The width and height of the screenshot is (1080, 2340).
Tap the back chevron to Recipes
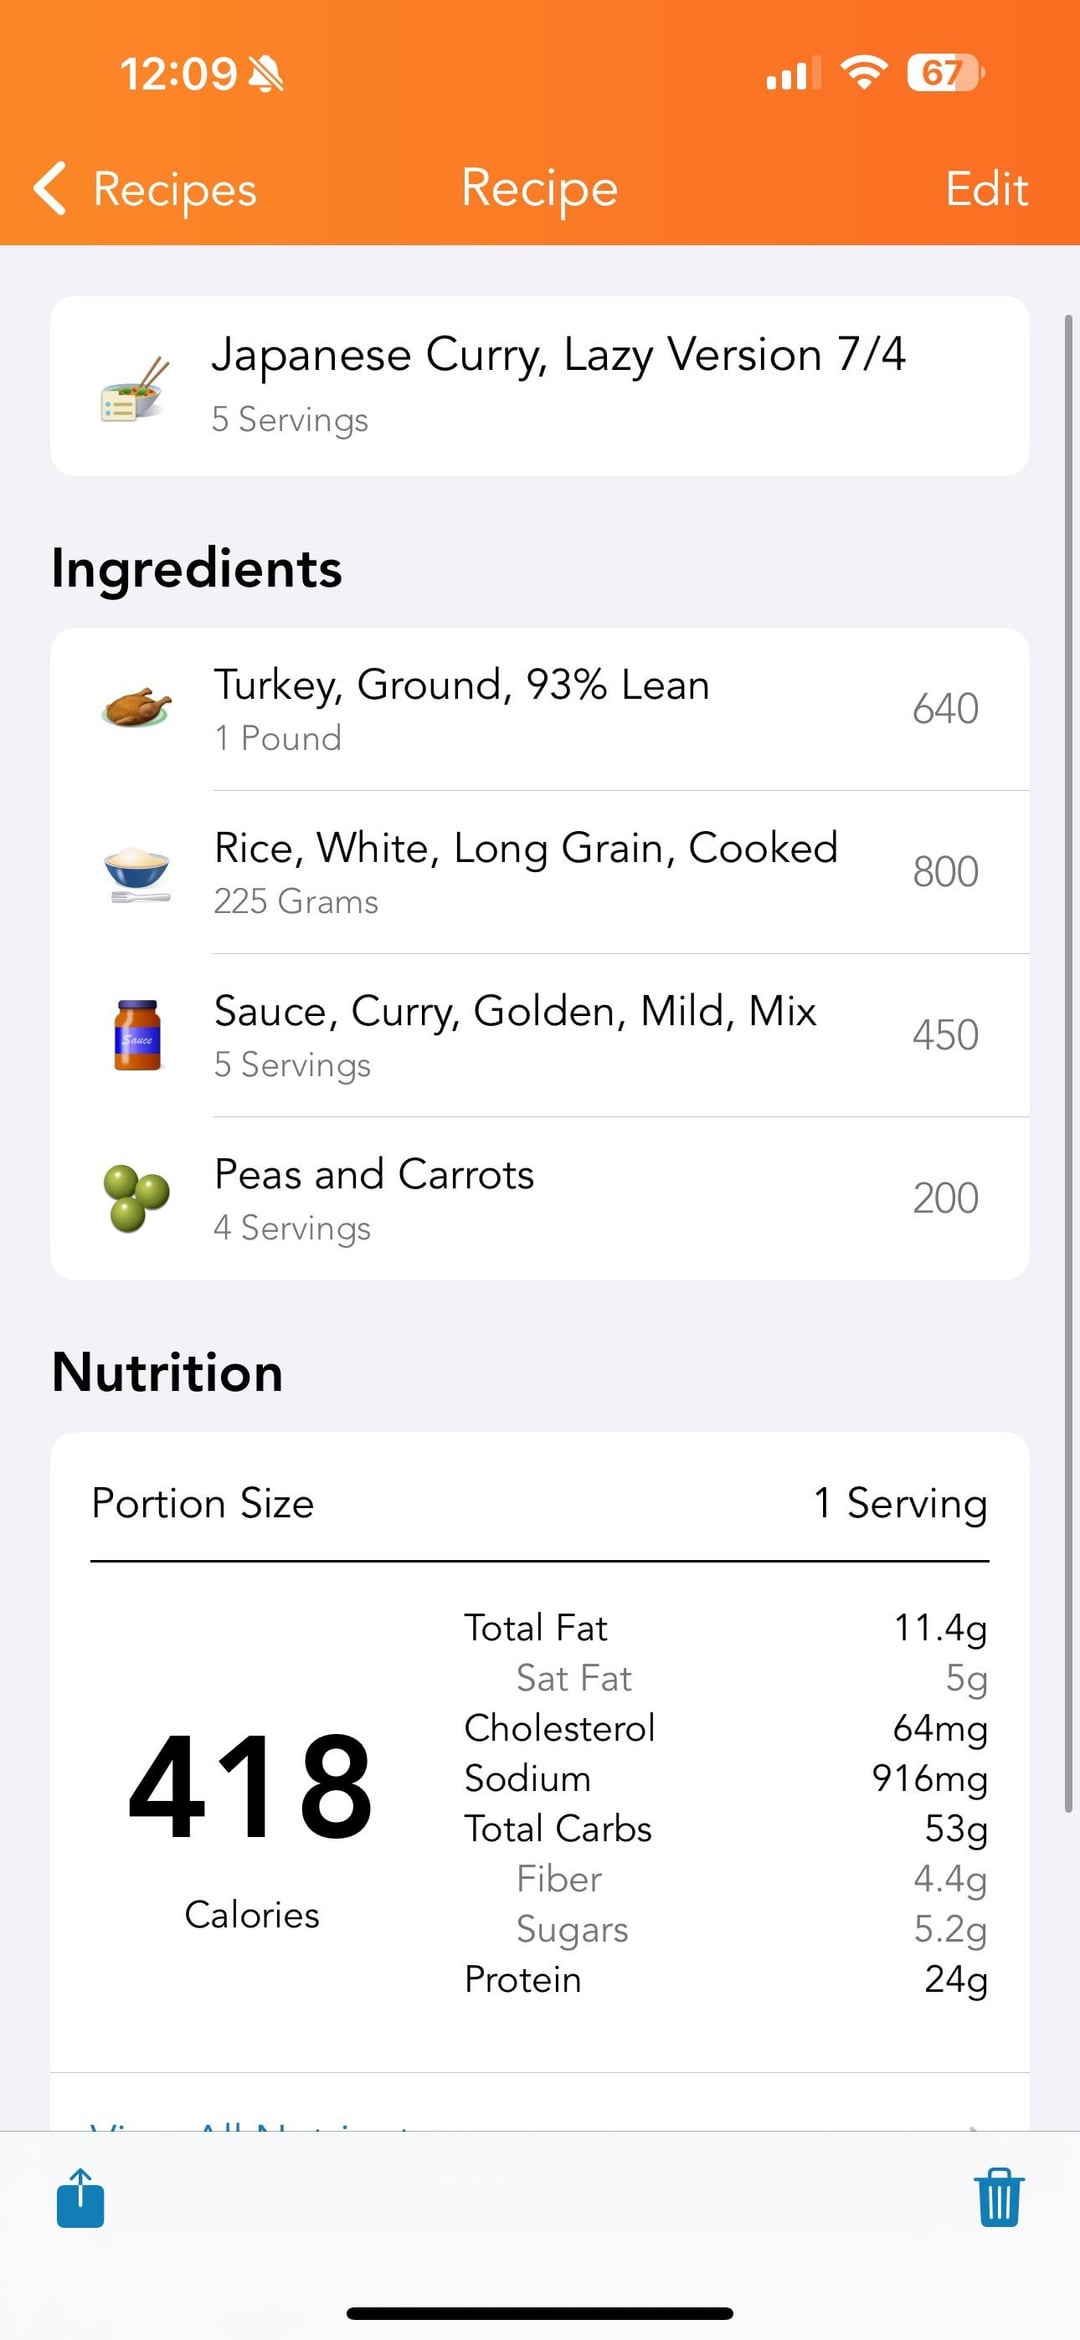click(50, 188)
